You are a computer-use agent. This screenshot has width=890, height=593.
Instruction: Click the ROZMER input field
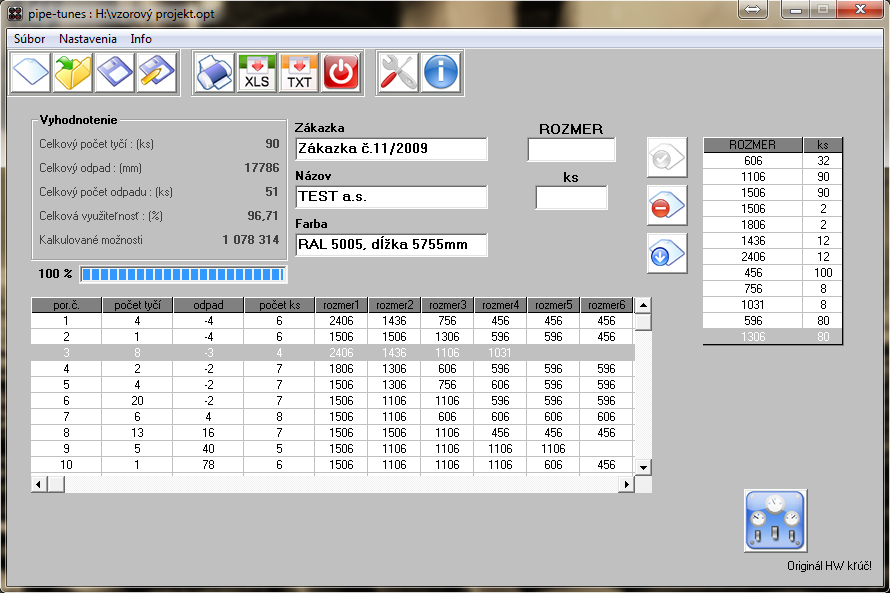571,150
